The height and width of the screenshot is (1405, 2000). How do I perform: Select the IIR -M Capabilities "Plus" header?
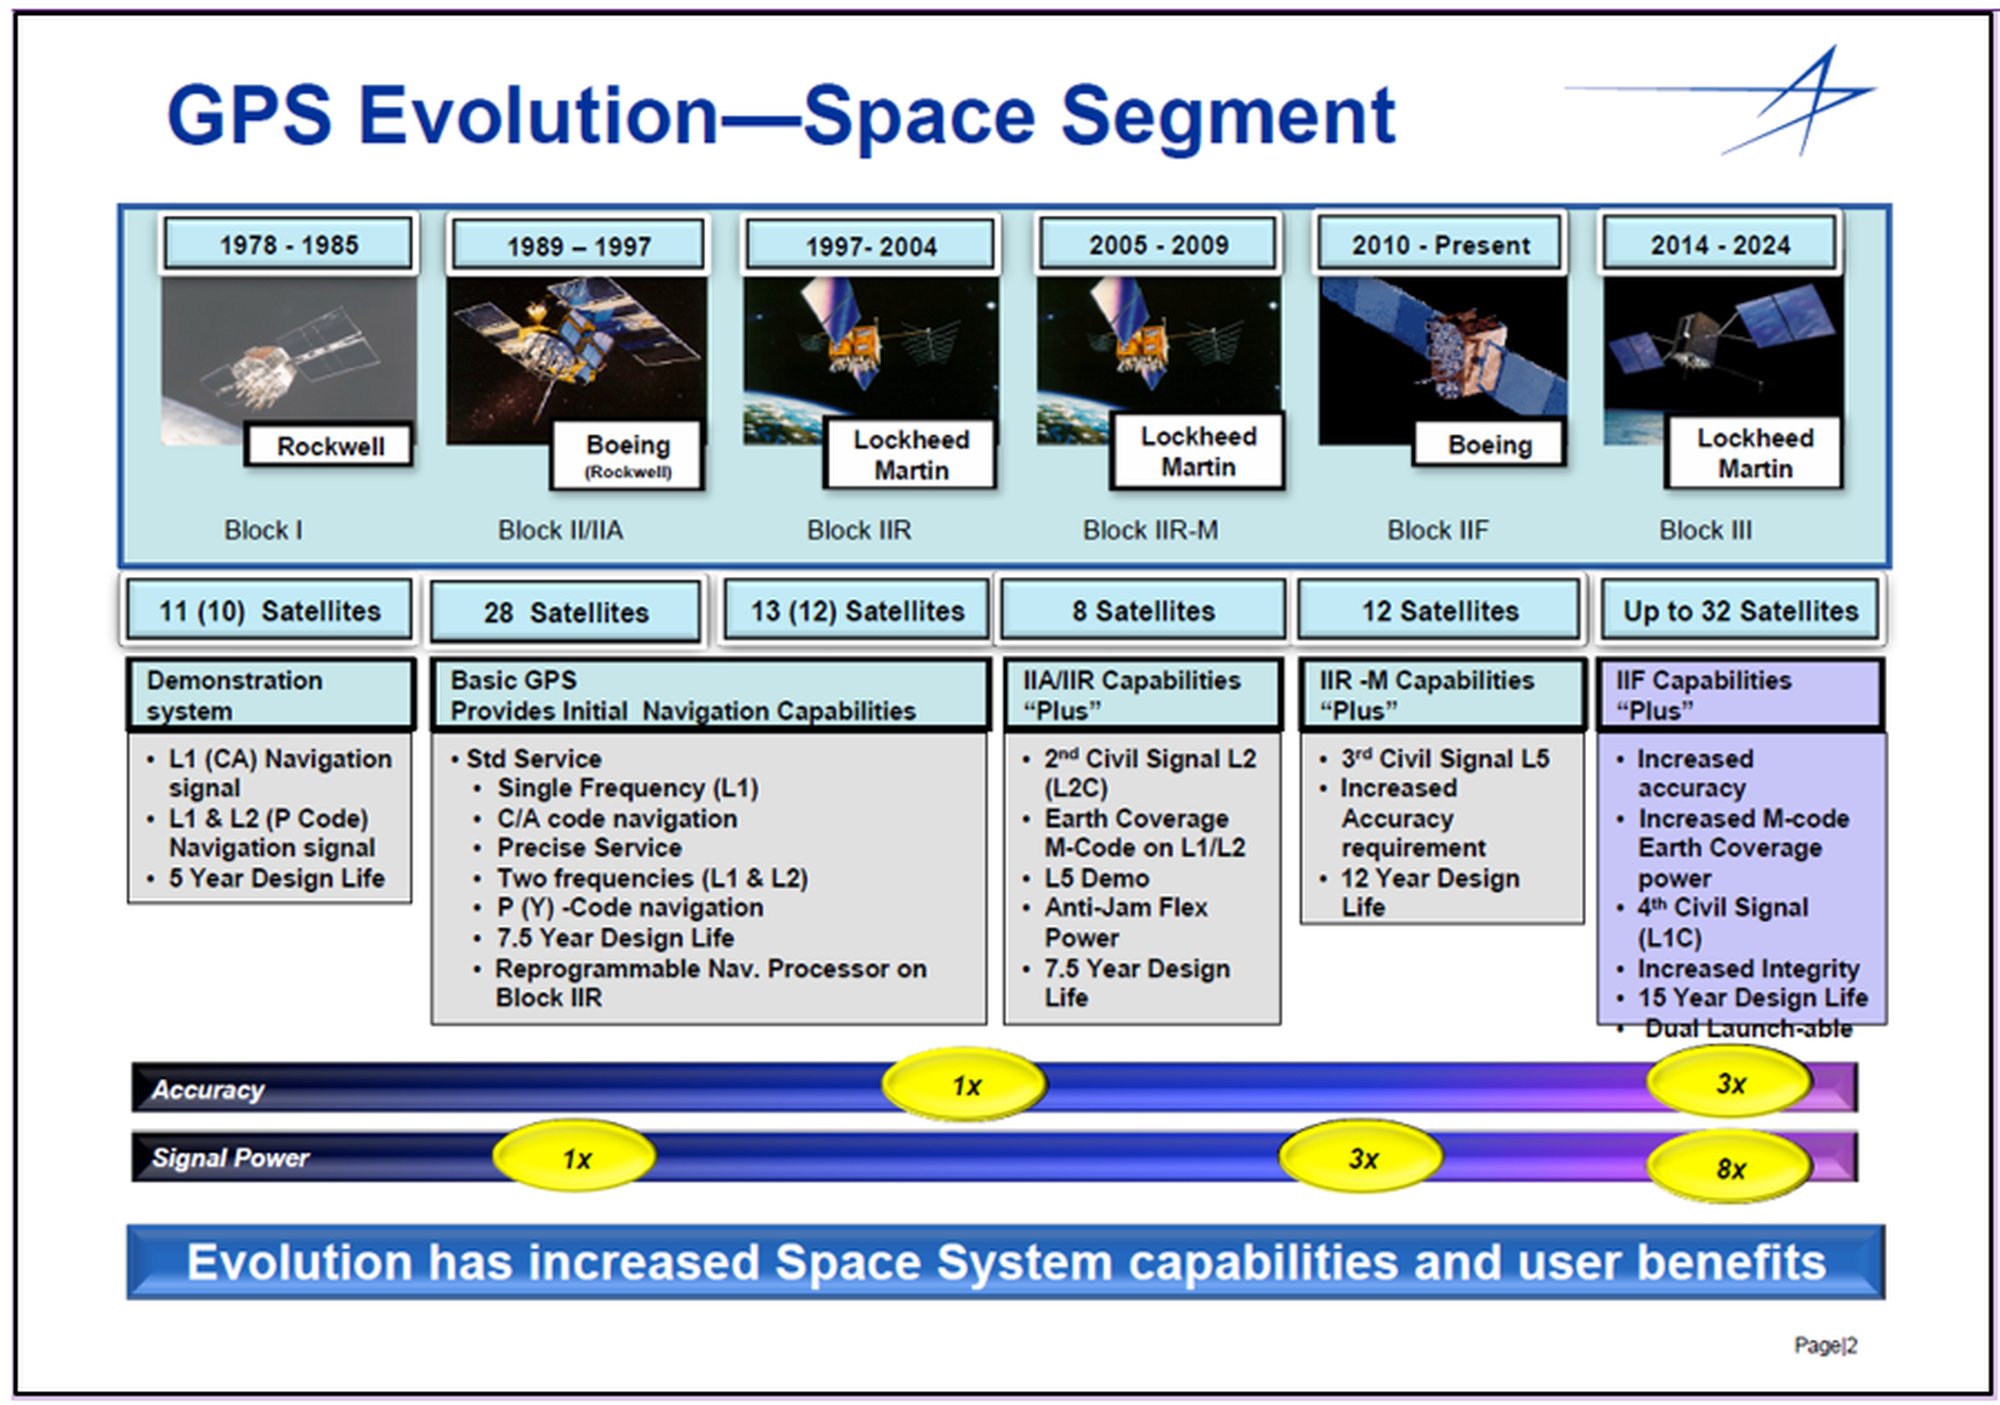pos(1442,695)
